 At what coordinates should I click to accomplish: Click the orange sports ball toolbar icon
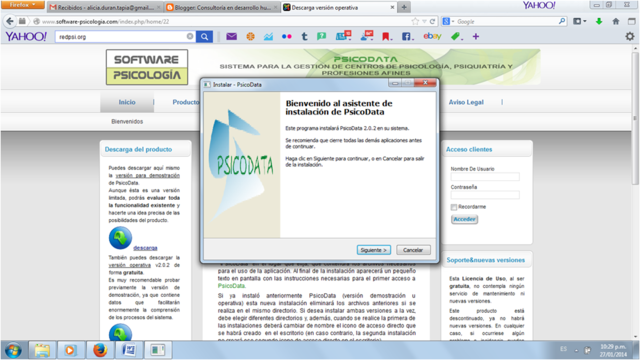click(x=250, y=37)
